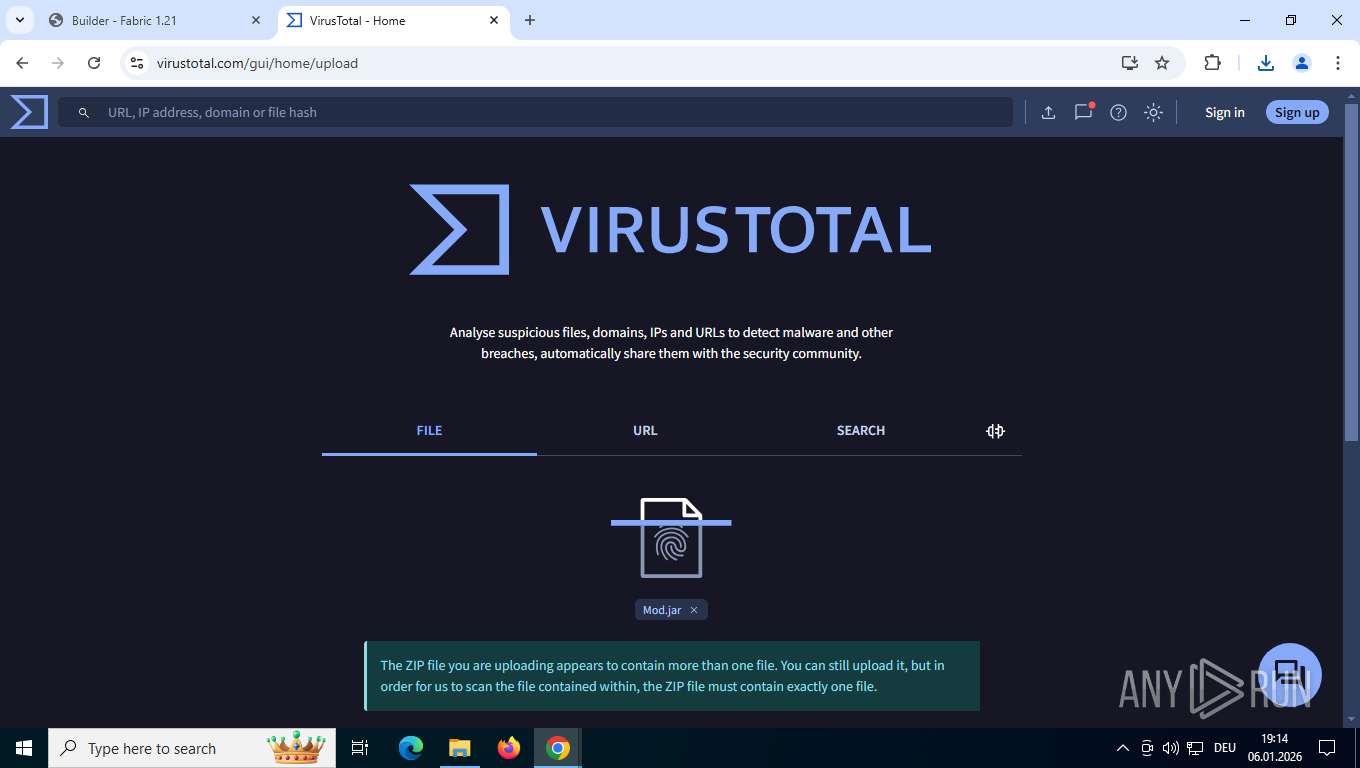Open Task View on taskbar
This screenshot has height=768, width=1360.
pyautogui.click(x=361, y=748)
